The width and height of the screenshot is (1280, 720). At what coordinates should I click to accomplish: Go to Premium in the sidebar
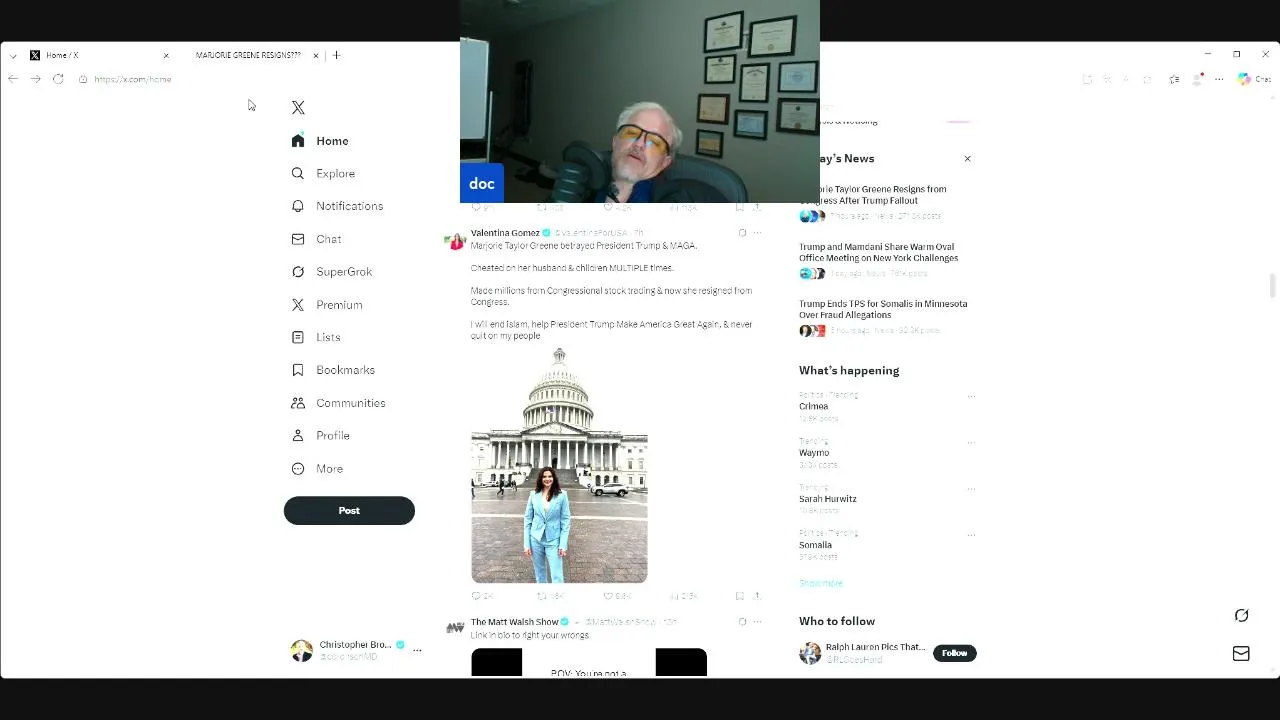point(327,305)
